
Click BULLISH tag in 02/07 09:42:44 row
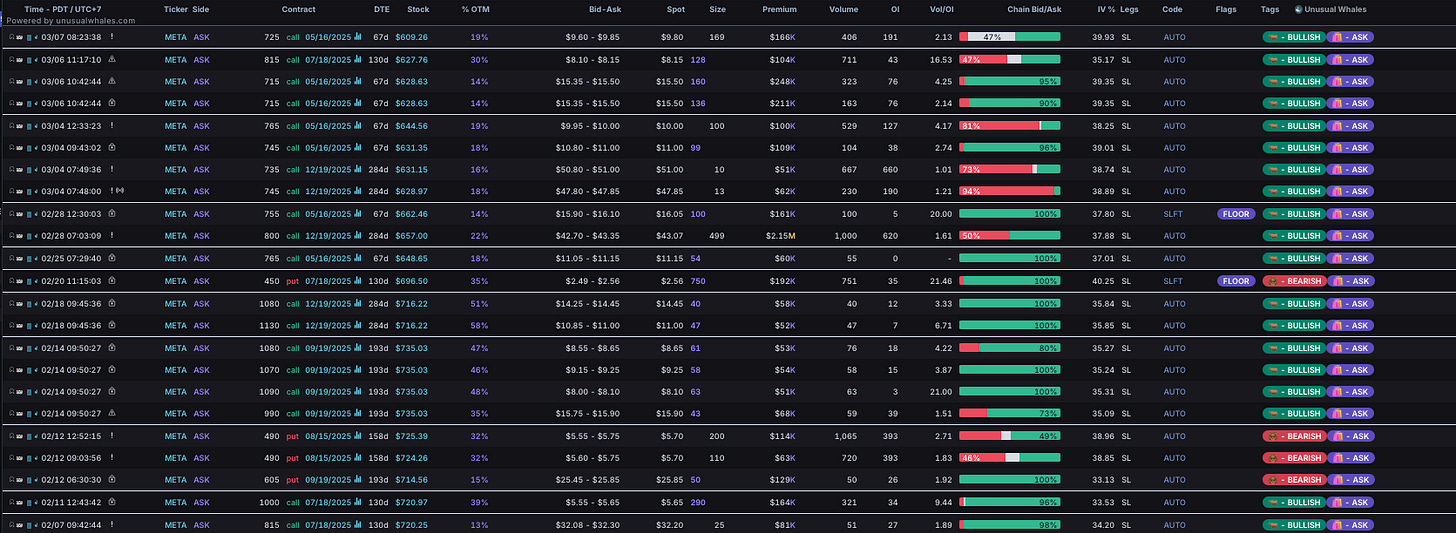click(x=1293, y=525)
